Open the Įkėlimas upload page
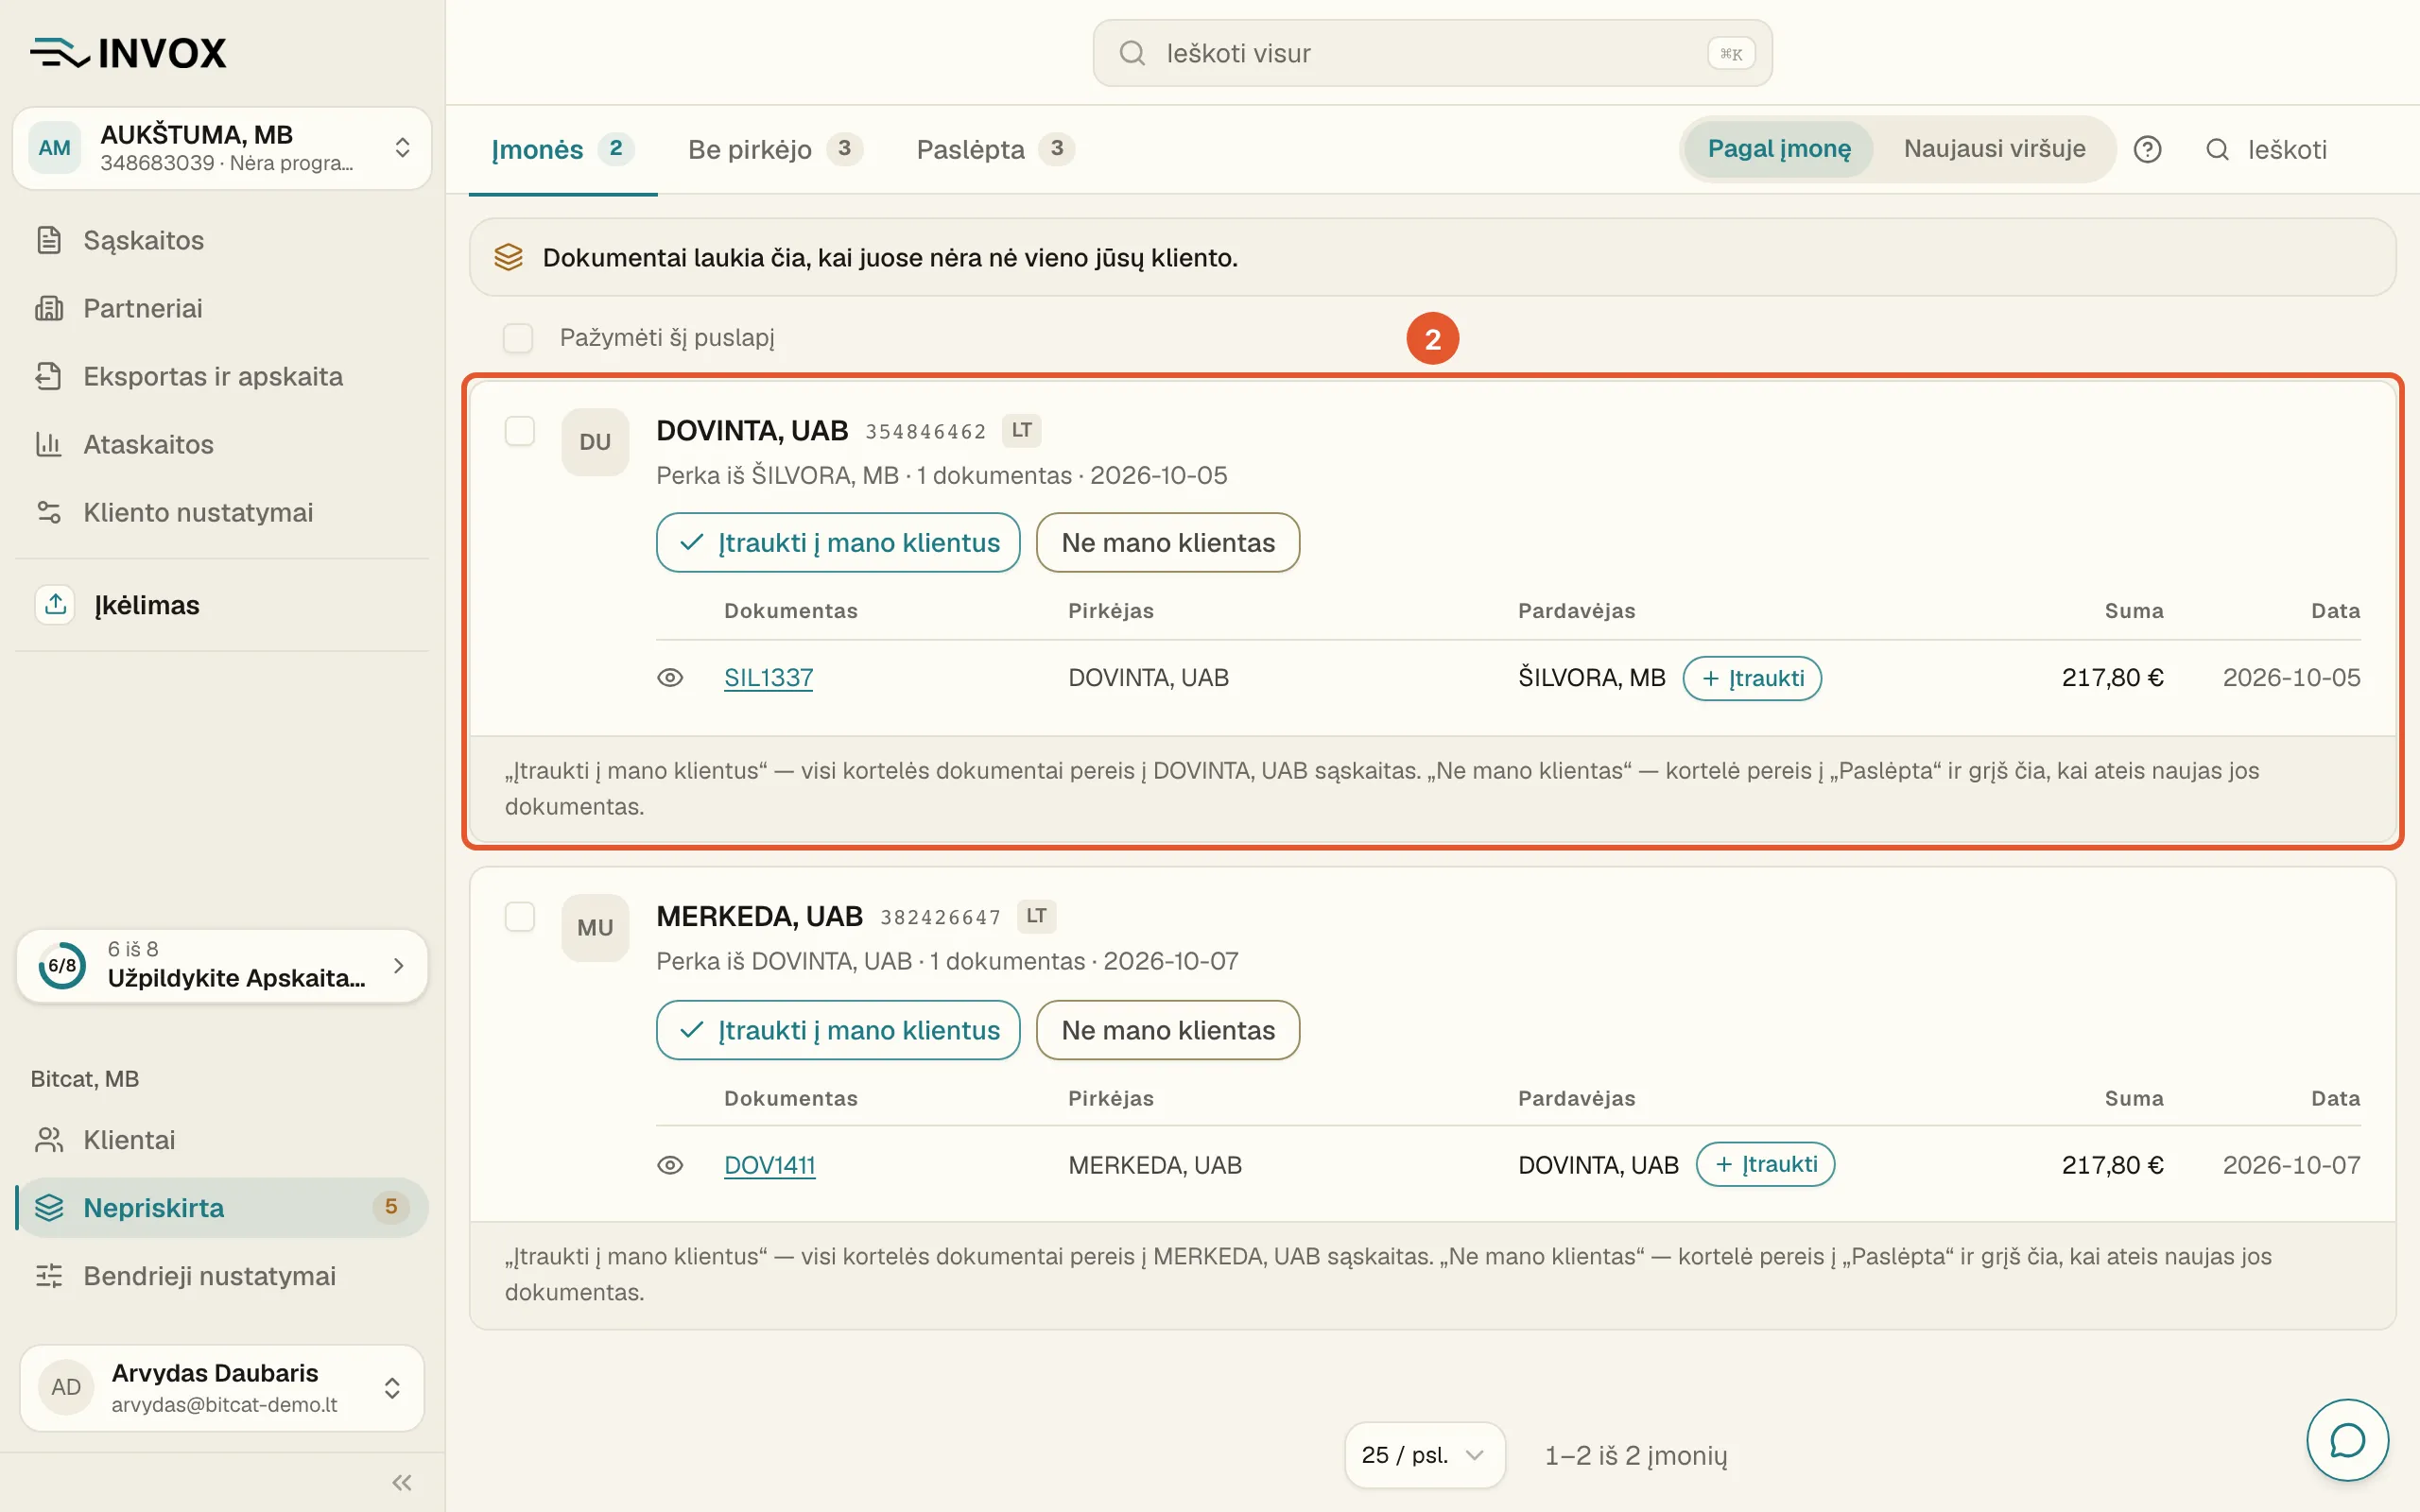This screenshot has width=2420, height=1512. point(222,605)
